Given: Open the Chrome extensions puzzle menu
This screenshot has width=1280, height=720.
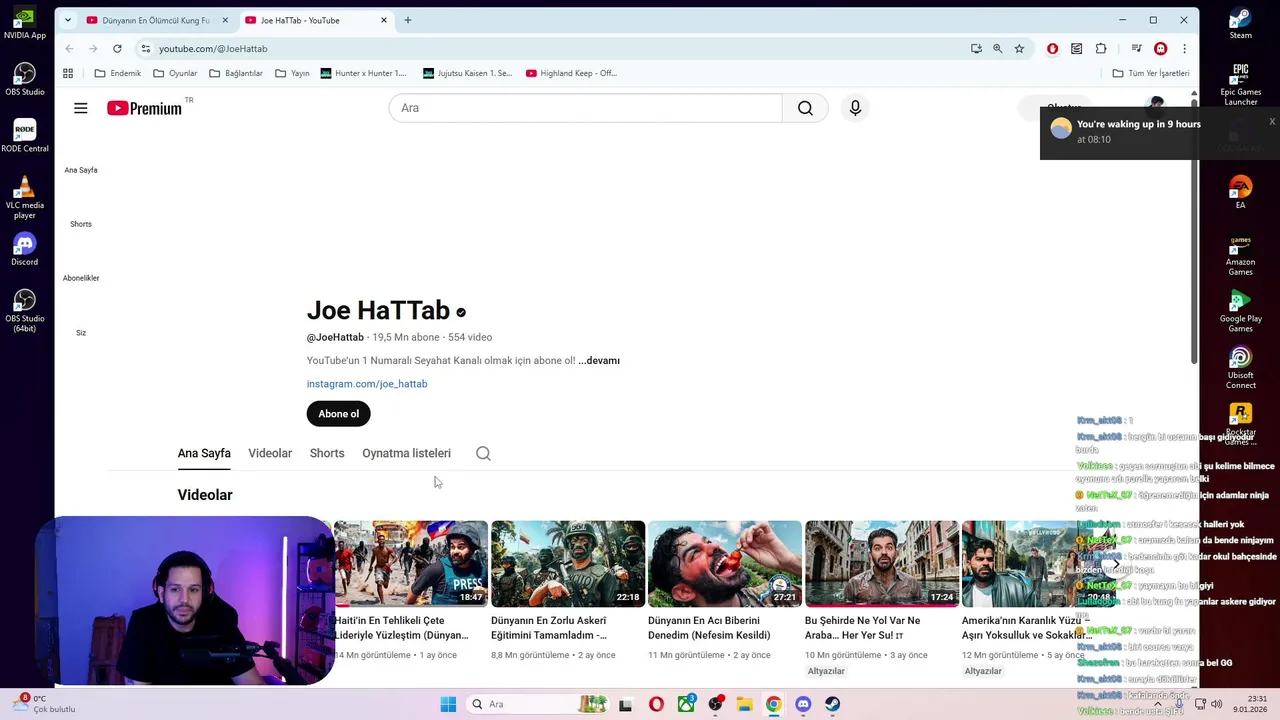Looking at the screenshot, I should [x=1101, y=48].
